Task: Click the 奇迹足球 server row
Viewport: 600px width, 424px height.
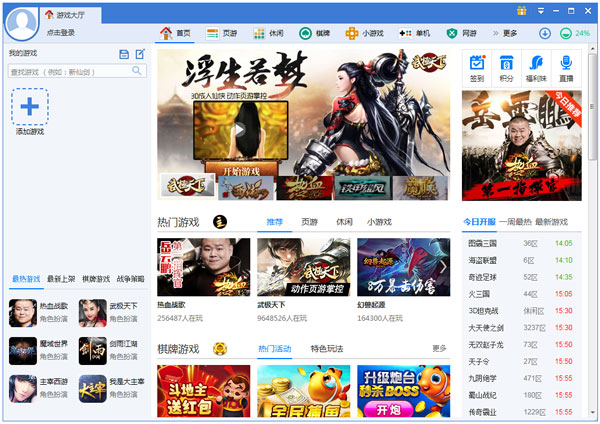Action: tap(521, 277)
